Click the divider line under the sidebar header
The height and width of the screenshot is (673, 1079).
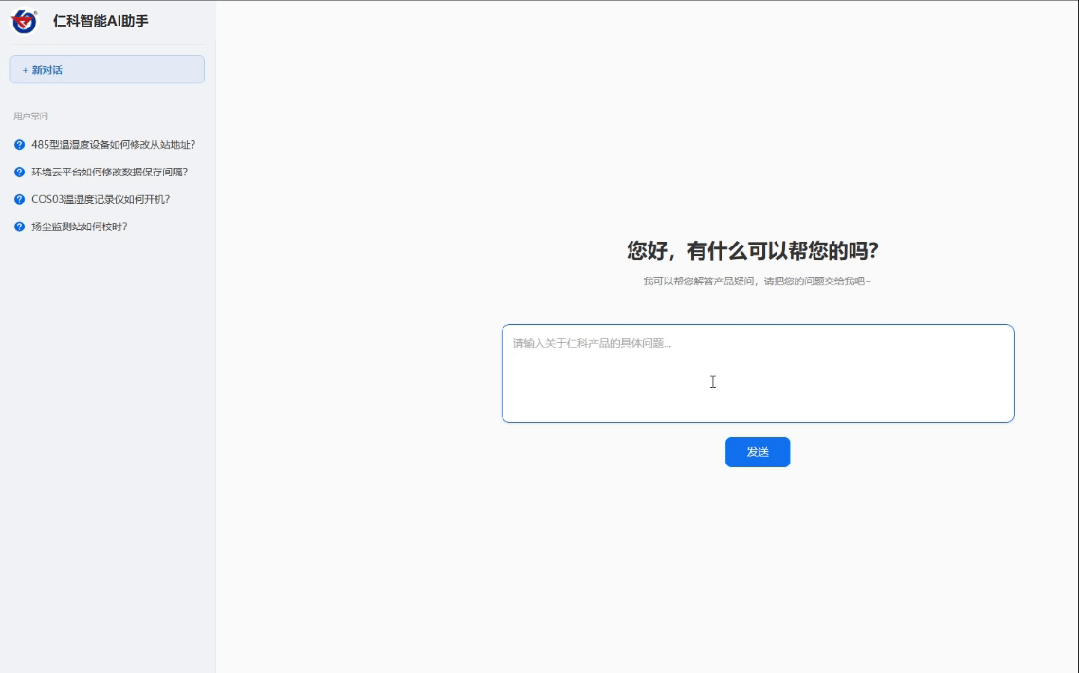pos(107,44)
